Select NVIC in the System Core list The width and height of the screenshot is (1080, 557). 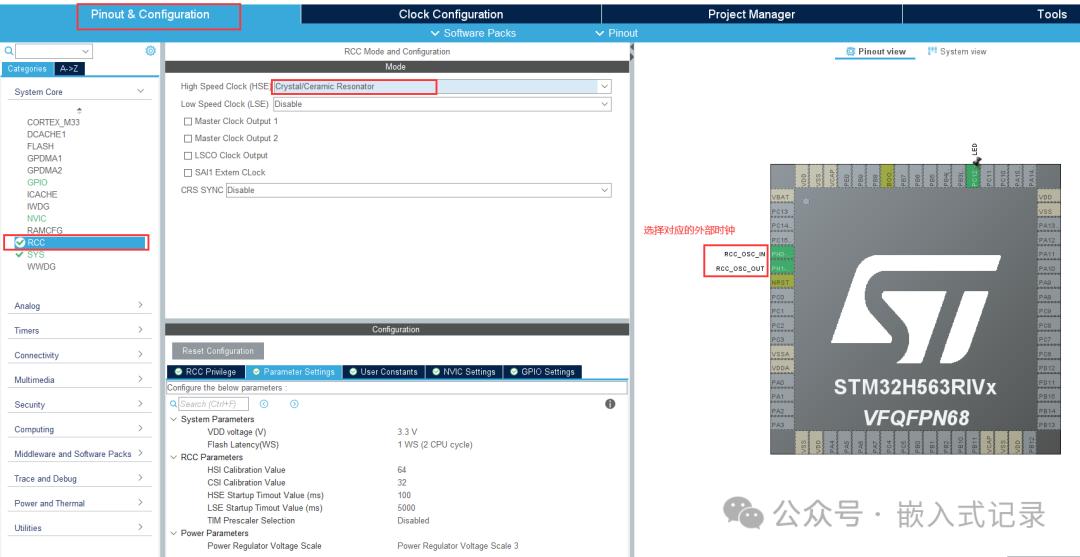37,218
